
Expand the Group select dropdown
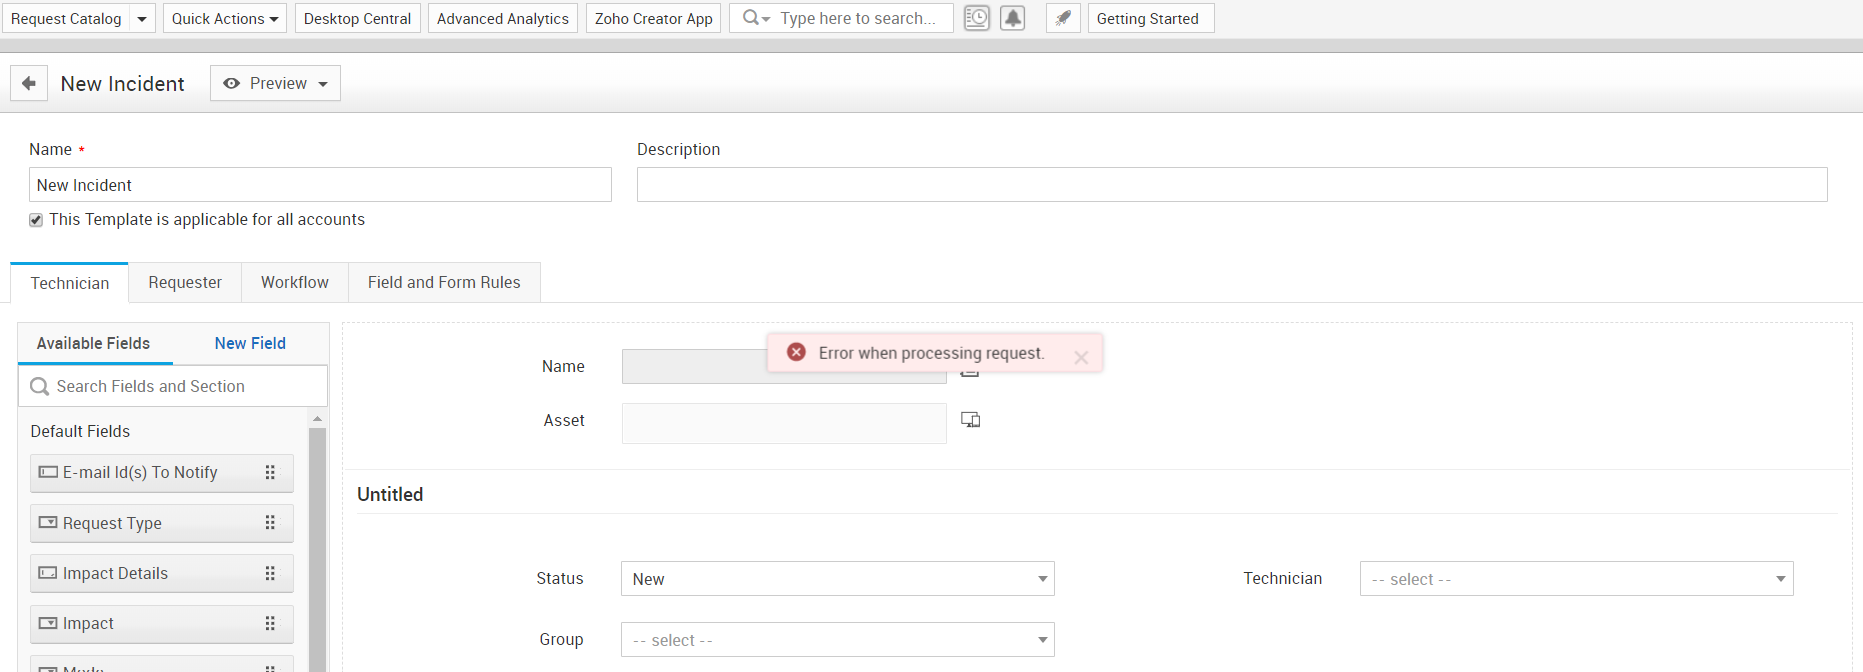(x=837, y=640)
